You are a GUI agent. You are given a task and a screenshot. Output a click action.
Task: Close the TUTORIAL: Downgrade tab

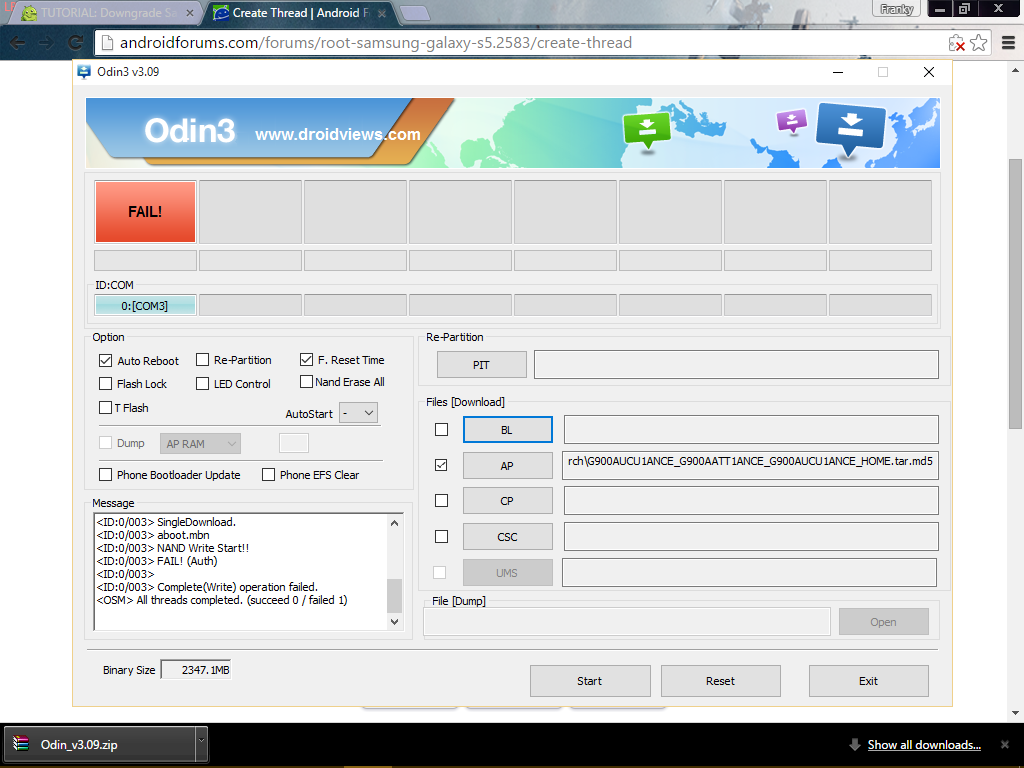pos(189,13)
